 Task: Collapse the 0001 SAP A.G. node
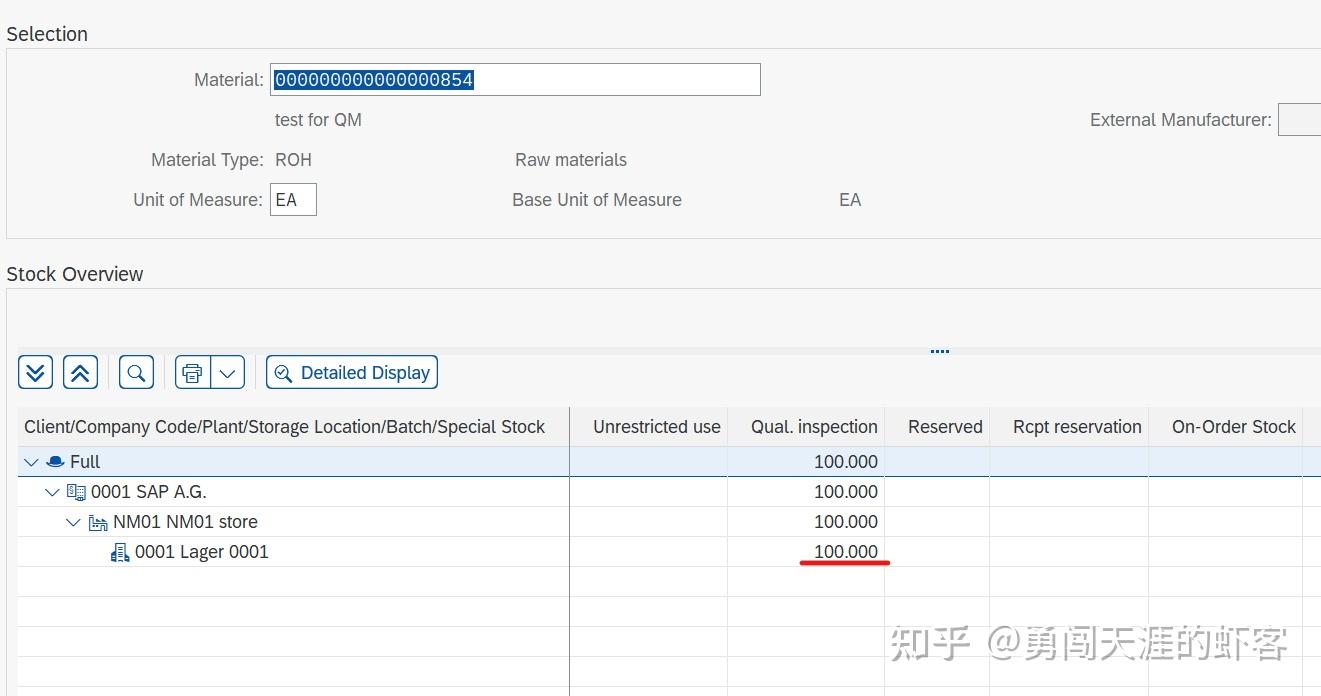pos(51,491)
